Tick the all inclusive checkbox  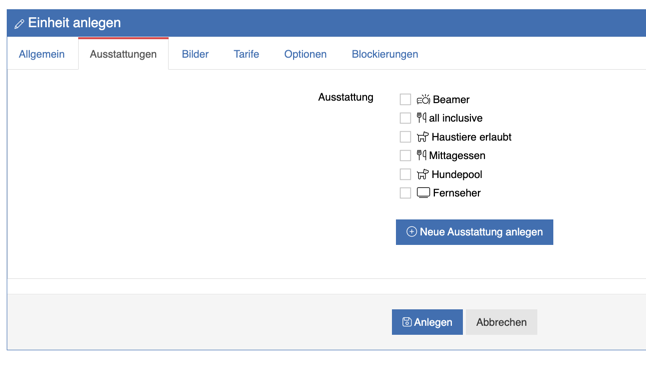coord(405,118)
